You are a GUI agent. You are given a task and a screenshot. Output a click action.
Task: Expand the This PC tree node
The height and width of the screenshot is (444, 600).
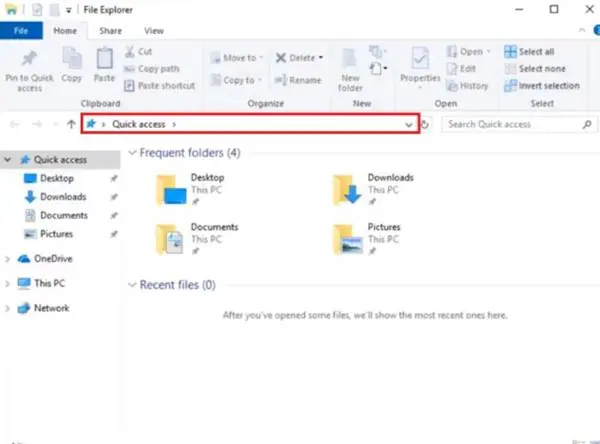tap(7, 284)
